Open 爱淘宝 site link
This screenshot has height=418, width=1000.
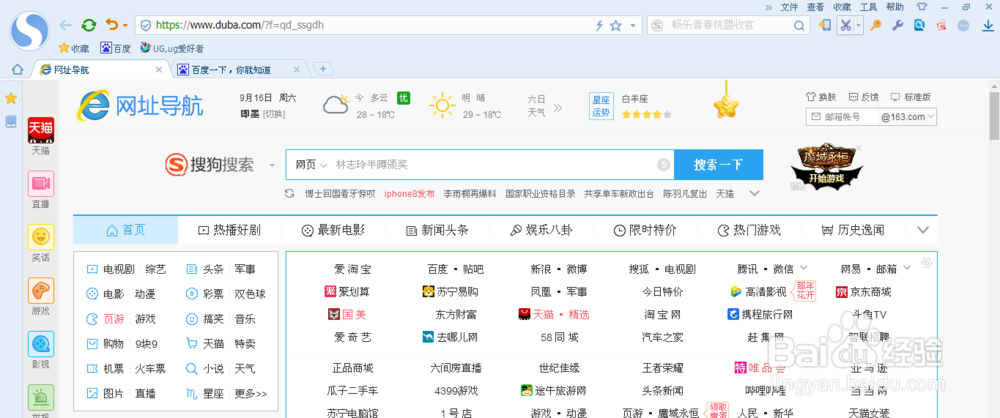[353, 269]
